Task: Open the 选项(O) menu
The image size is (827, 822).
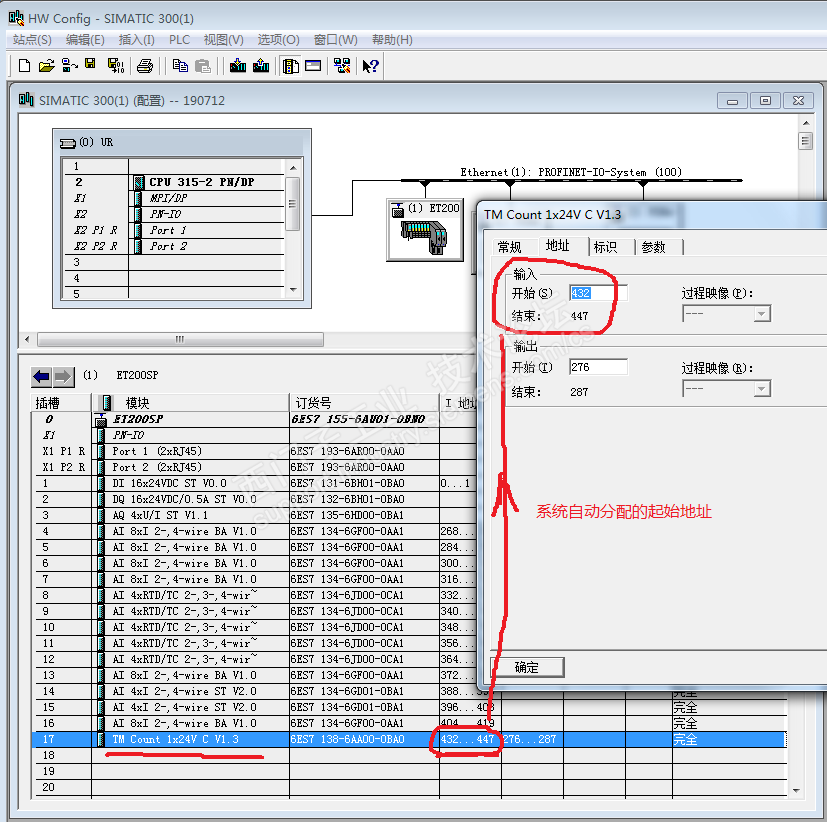Action: tap(278, 40)
